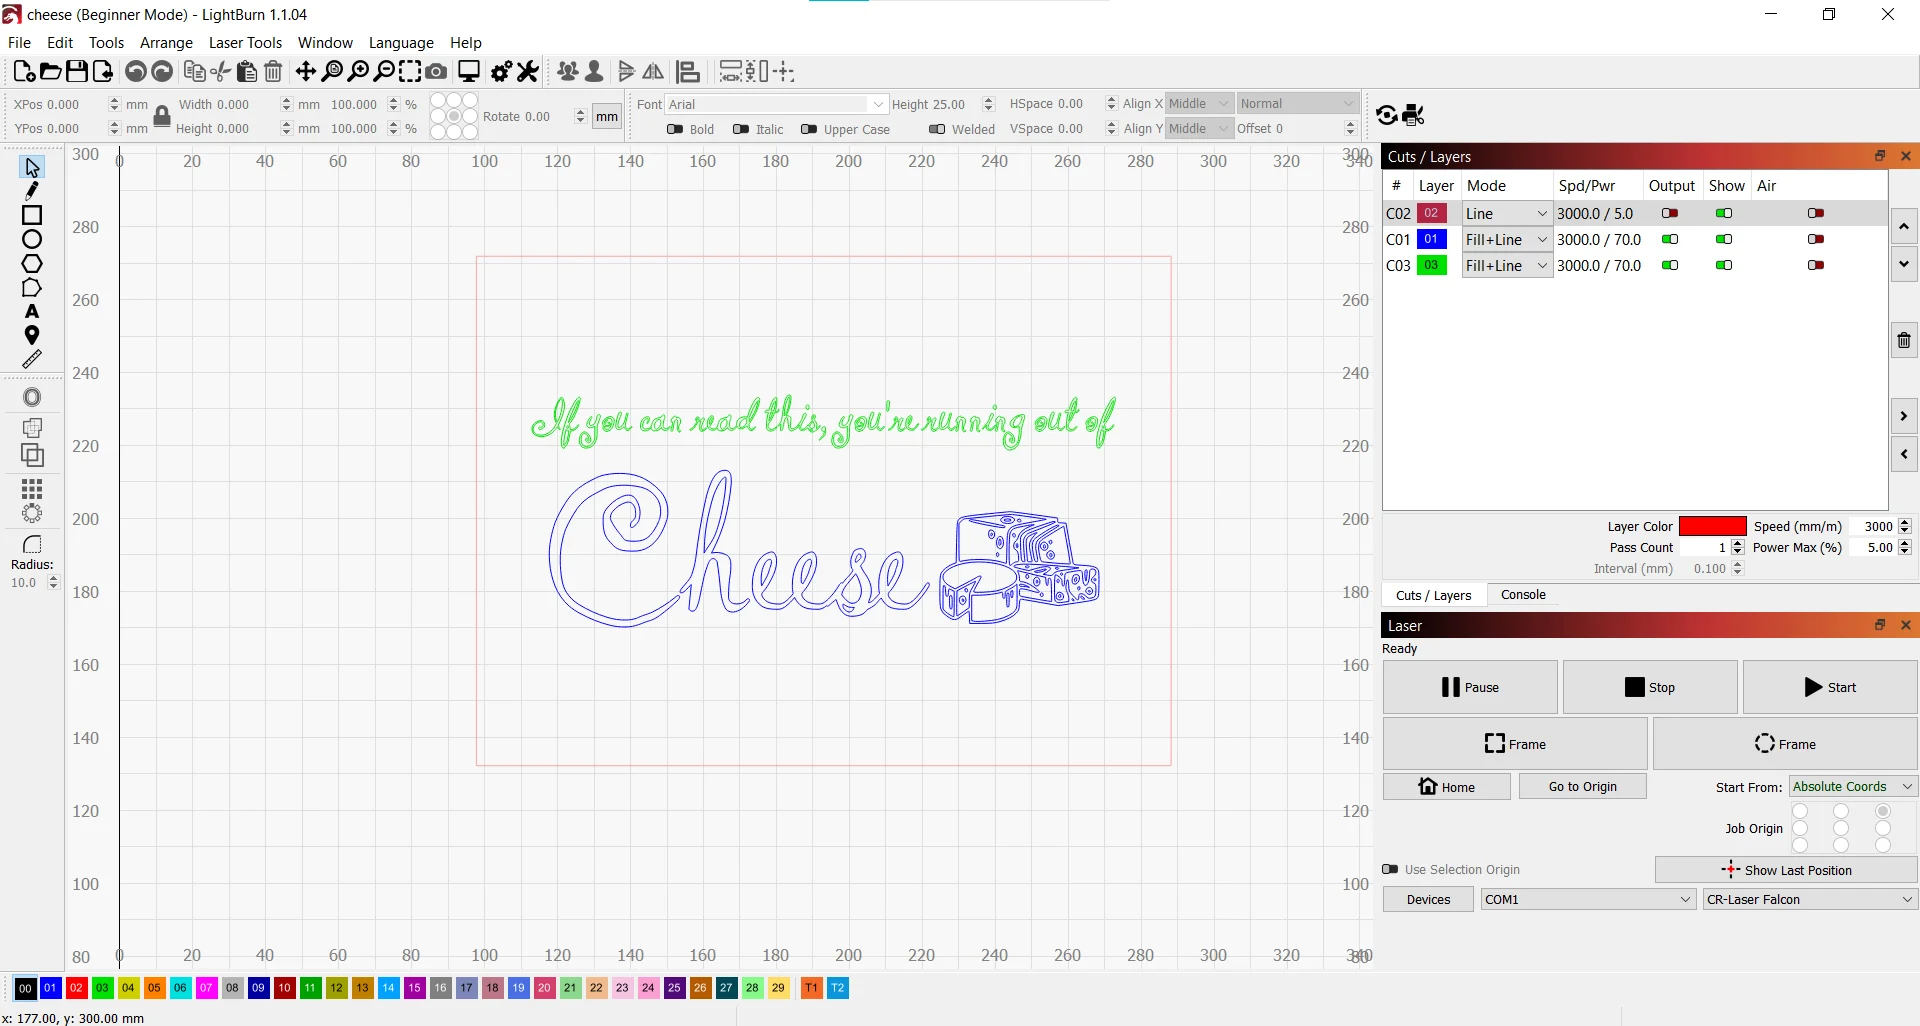
Task: Select the Position Laser marker tool
Action: [x=32, y=336]
